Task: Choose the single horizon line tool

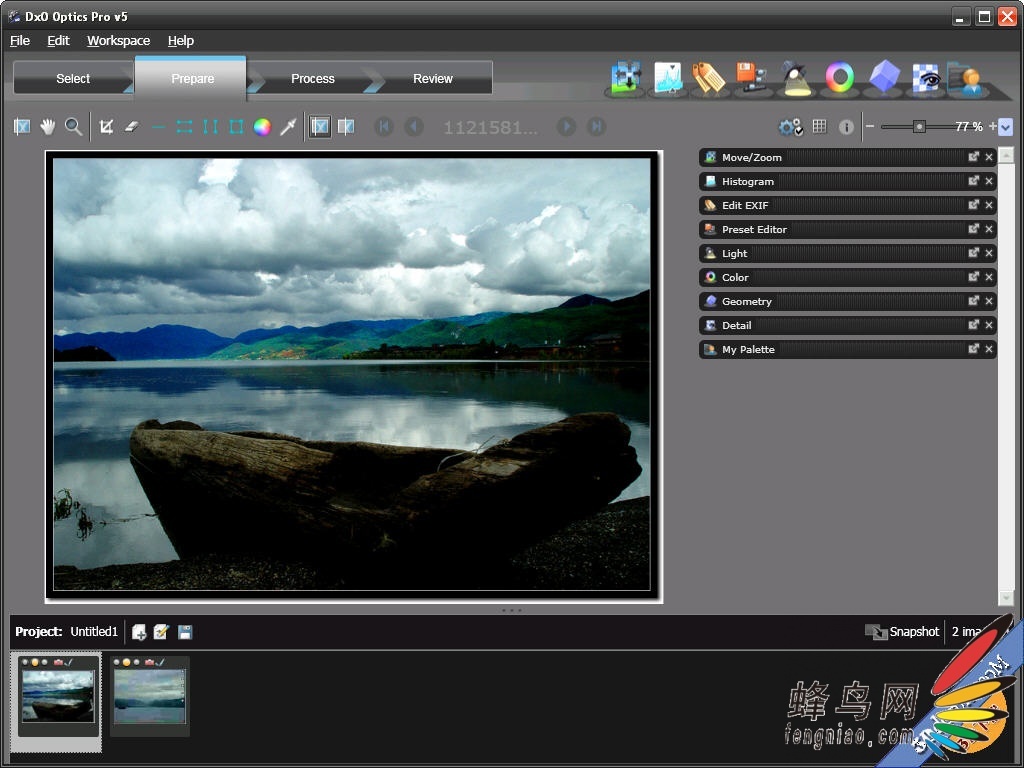Action: tap(158, 127)
